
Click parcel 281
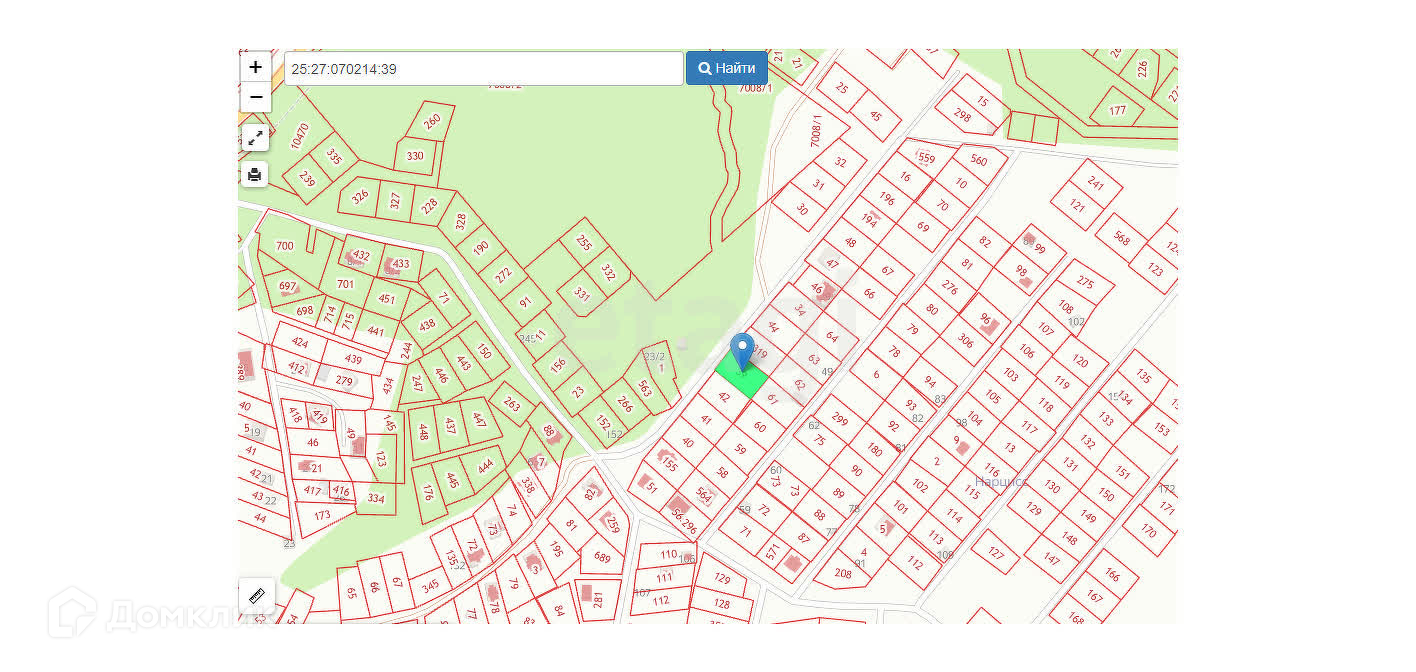pyautogui.click(x=598, y=599)
